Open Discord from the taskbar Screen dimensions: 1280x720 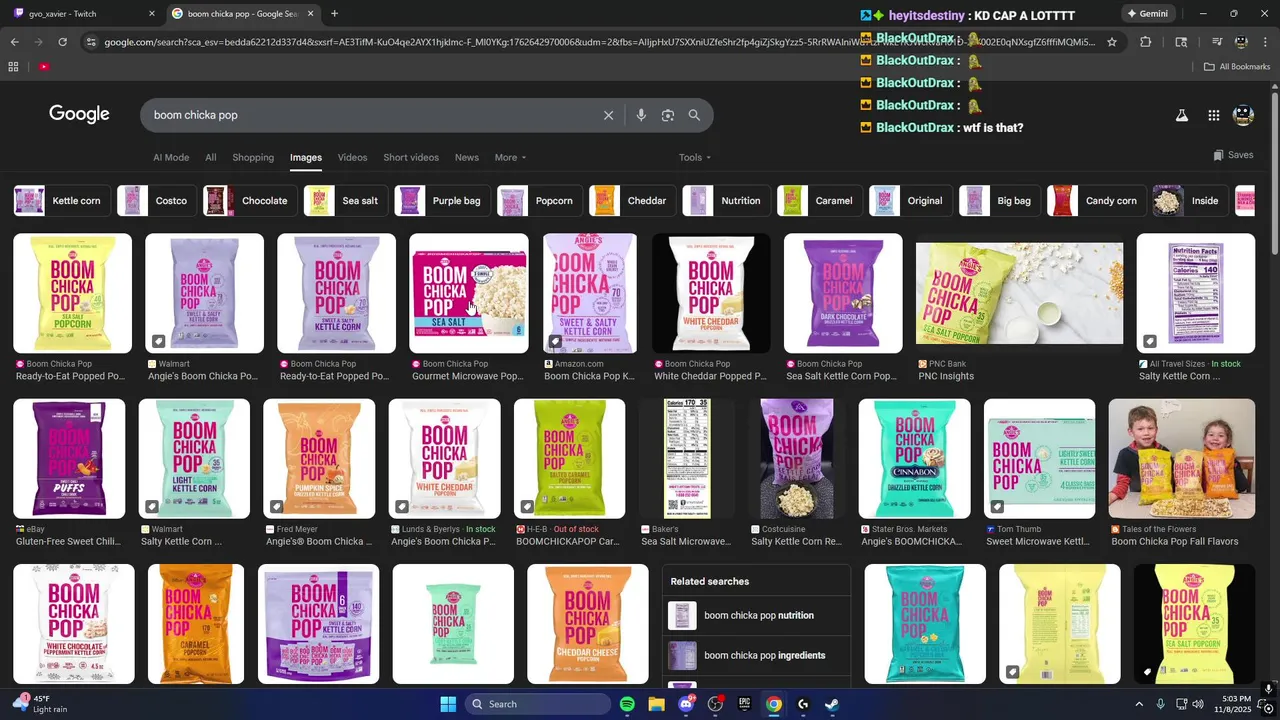tap(686, 704)
